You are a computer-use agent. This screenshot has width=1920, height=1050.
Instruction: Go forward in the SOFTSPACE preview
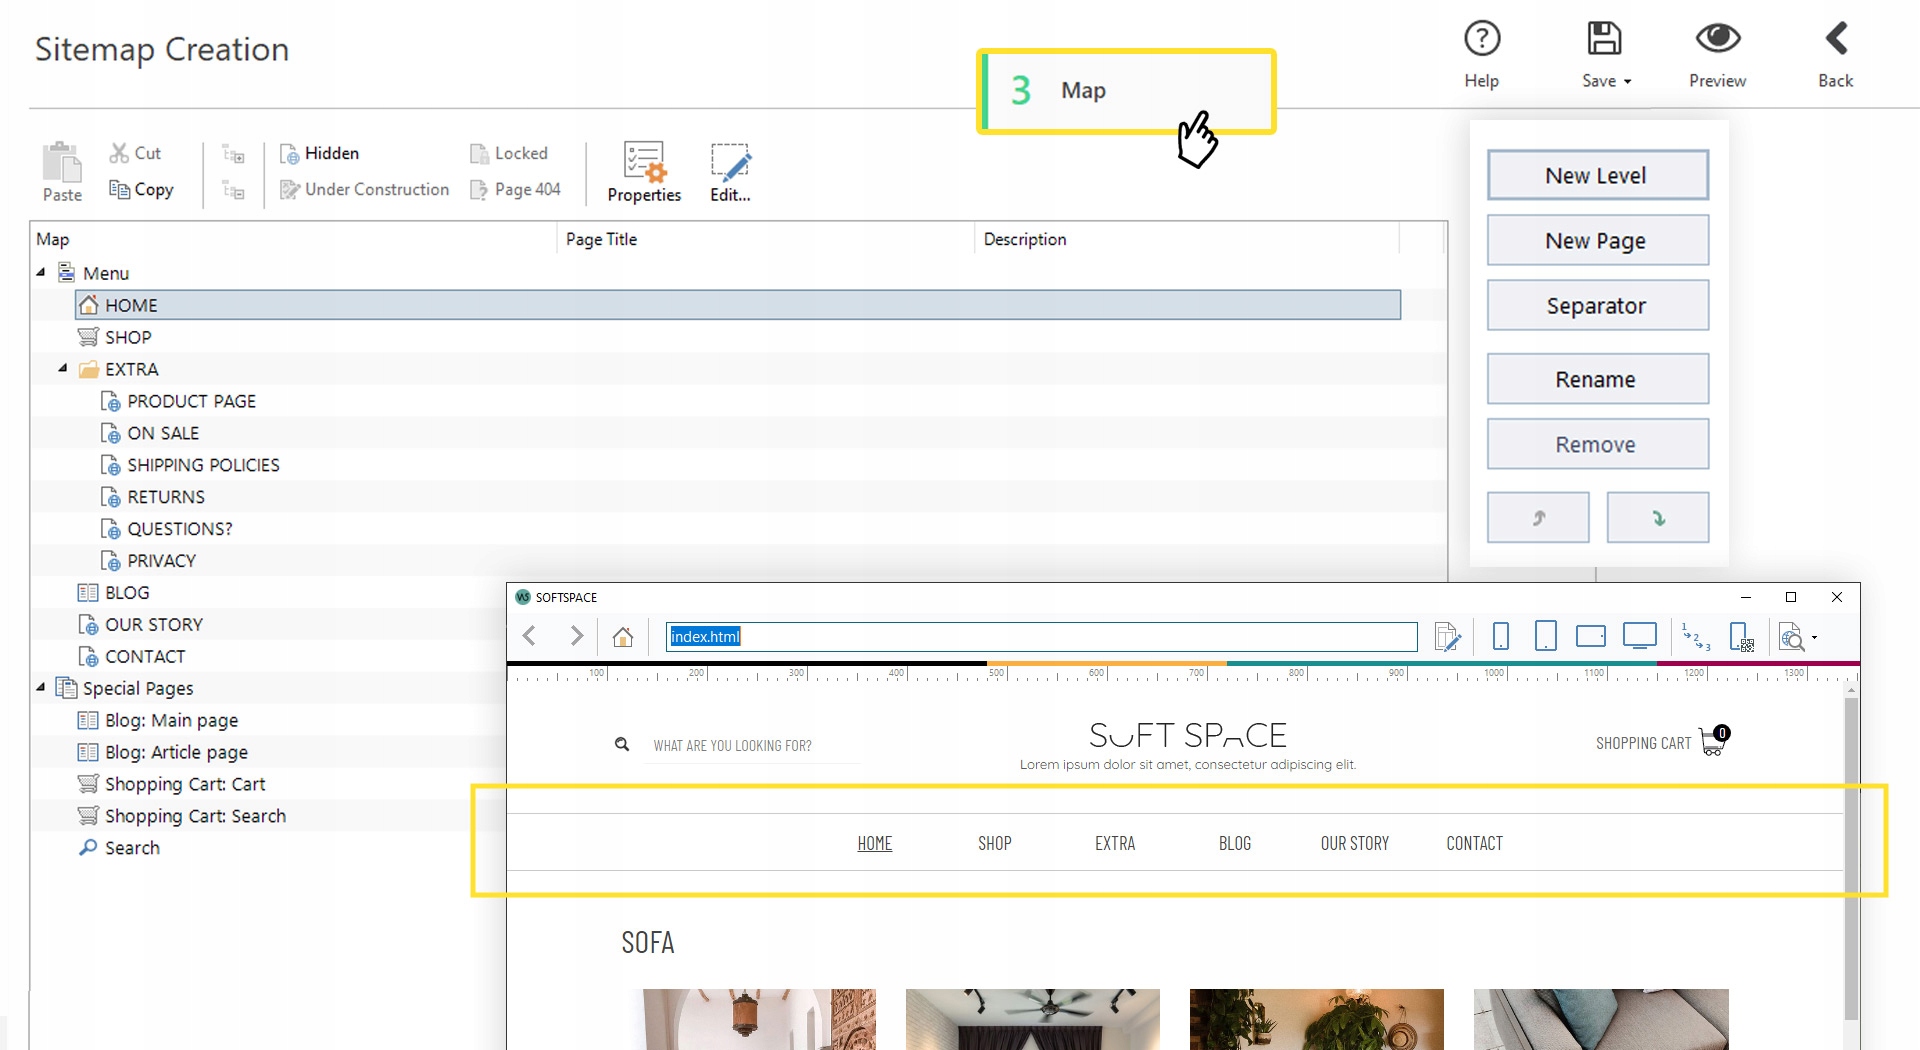pyautogui.click(x=576, y=636)
